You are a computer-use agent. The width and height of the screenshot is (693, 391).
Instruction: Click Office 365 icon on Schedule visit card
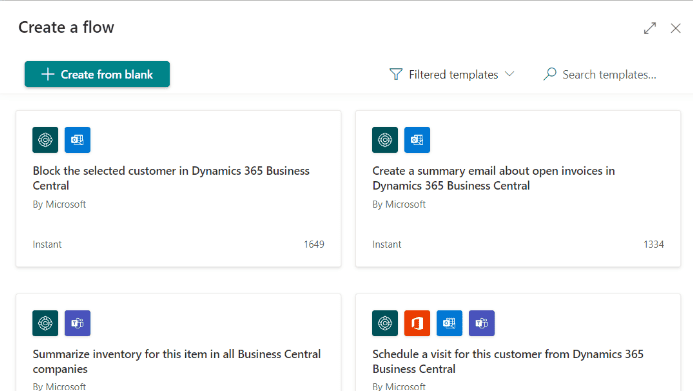417,323
